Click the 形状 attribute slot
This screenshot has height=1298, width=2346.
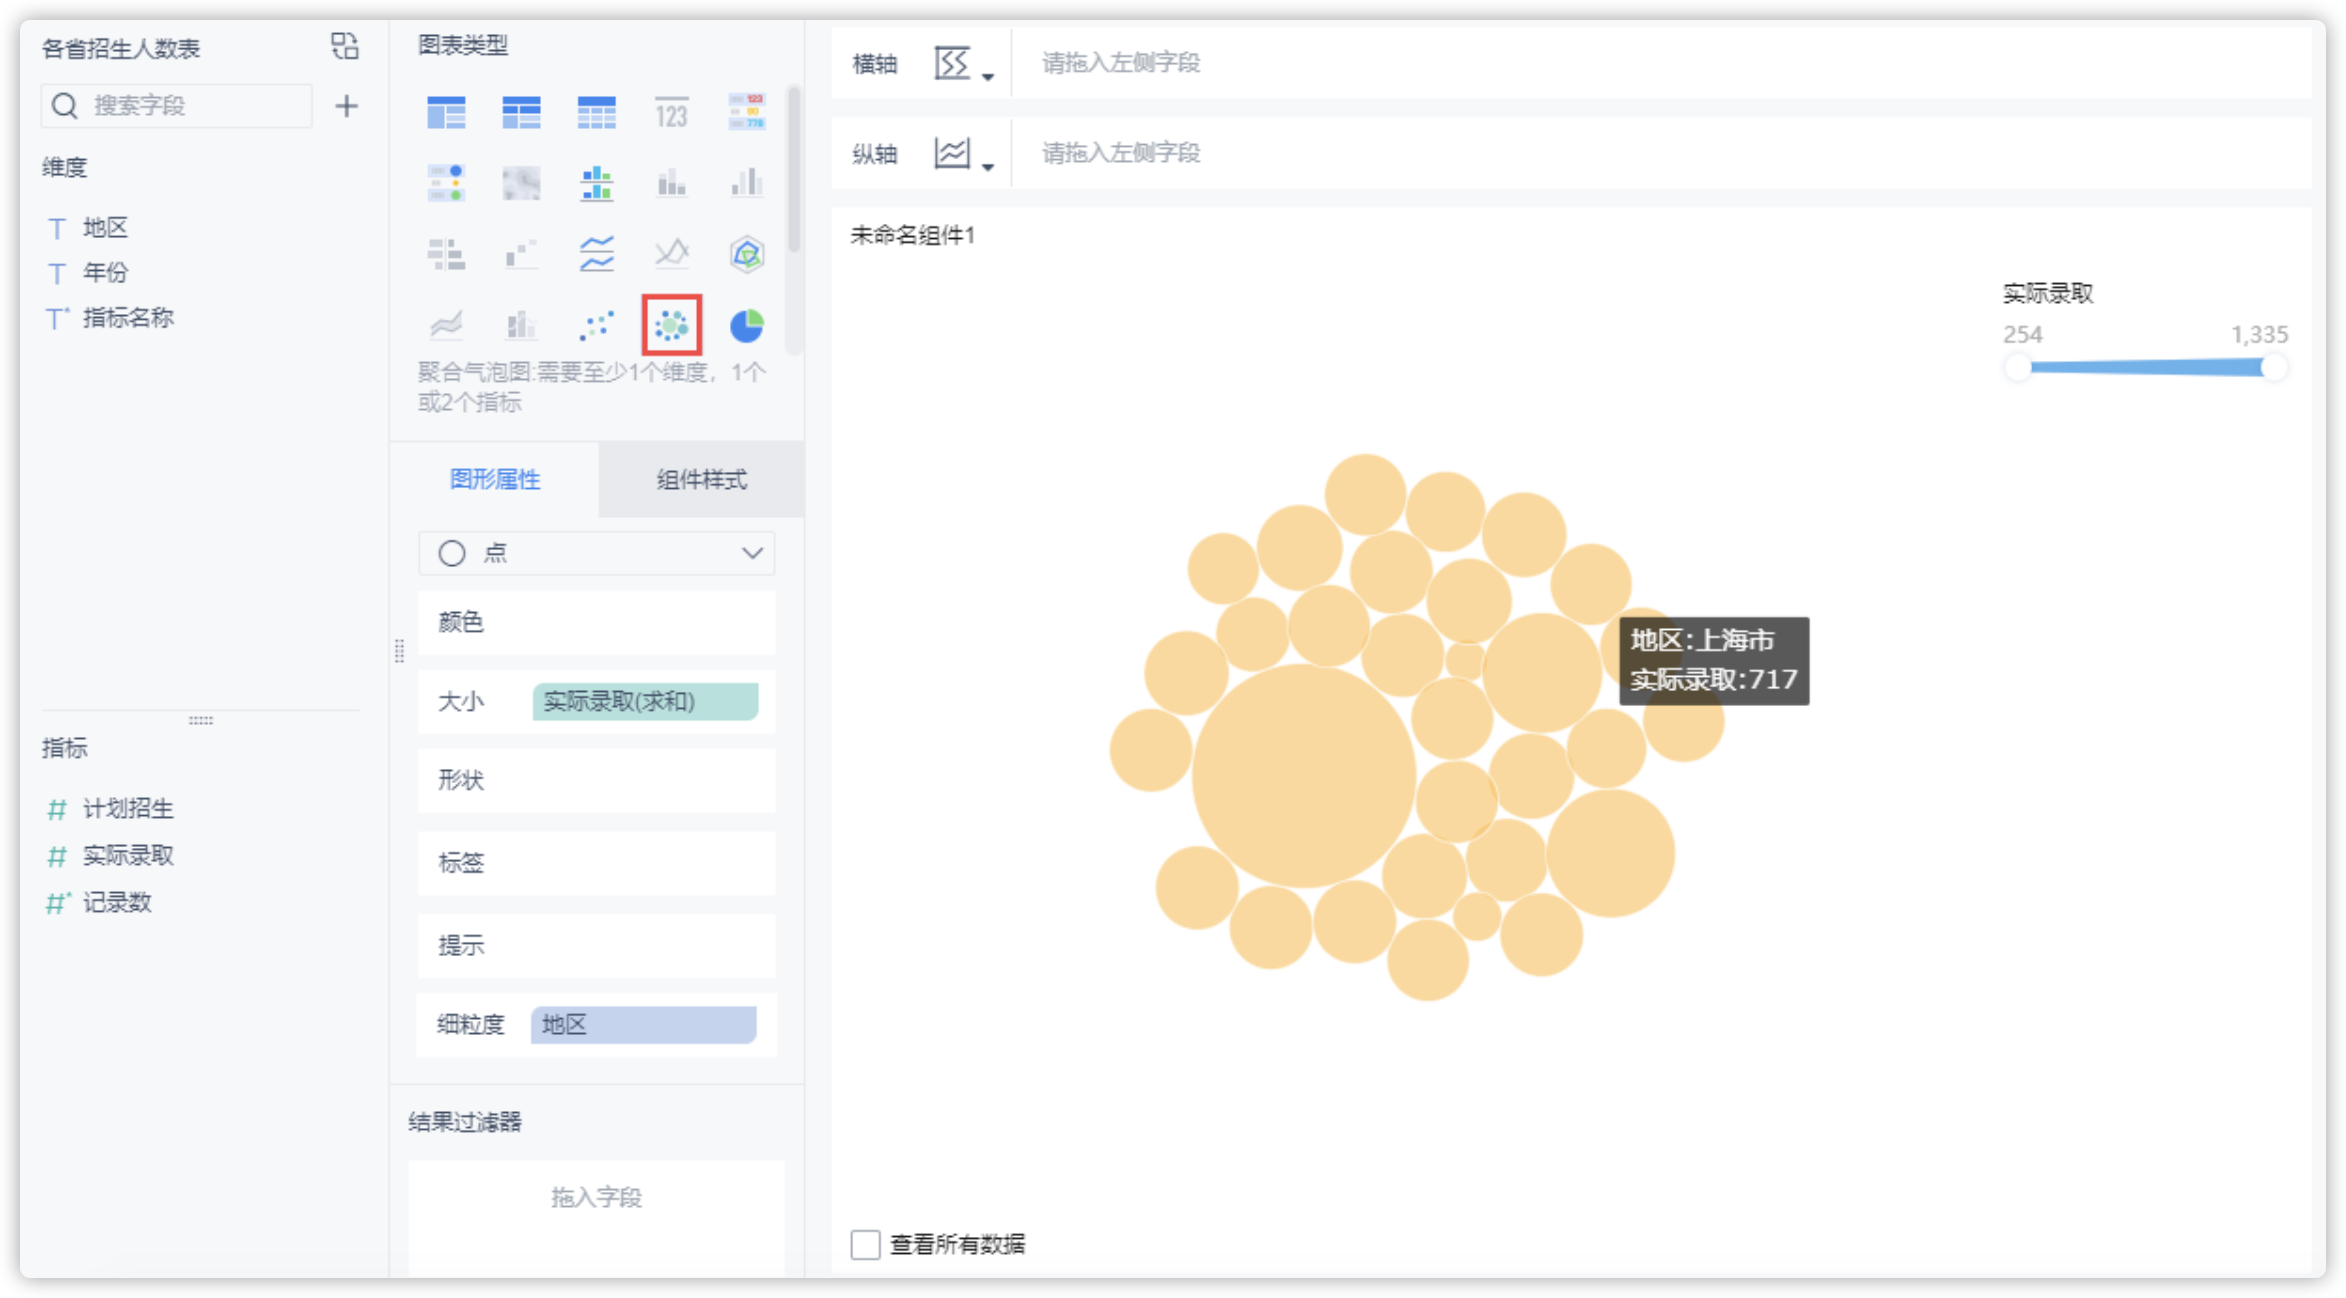tap(596, 780)
